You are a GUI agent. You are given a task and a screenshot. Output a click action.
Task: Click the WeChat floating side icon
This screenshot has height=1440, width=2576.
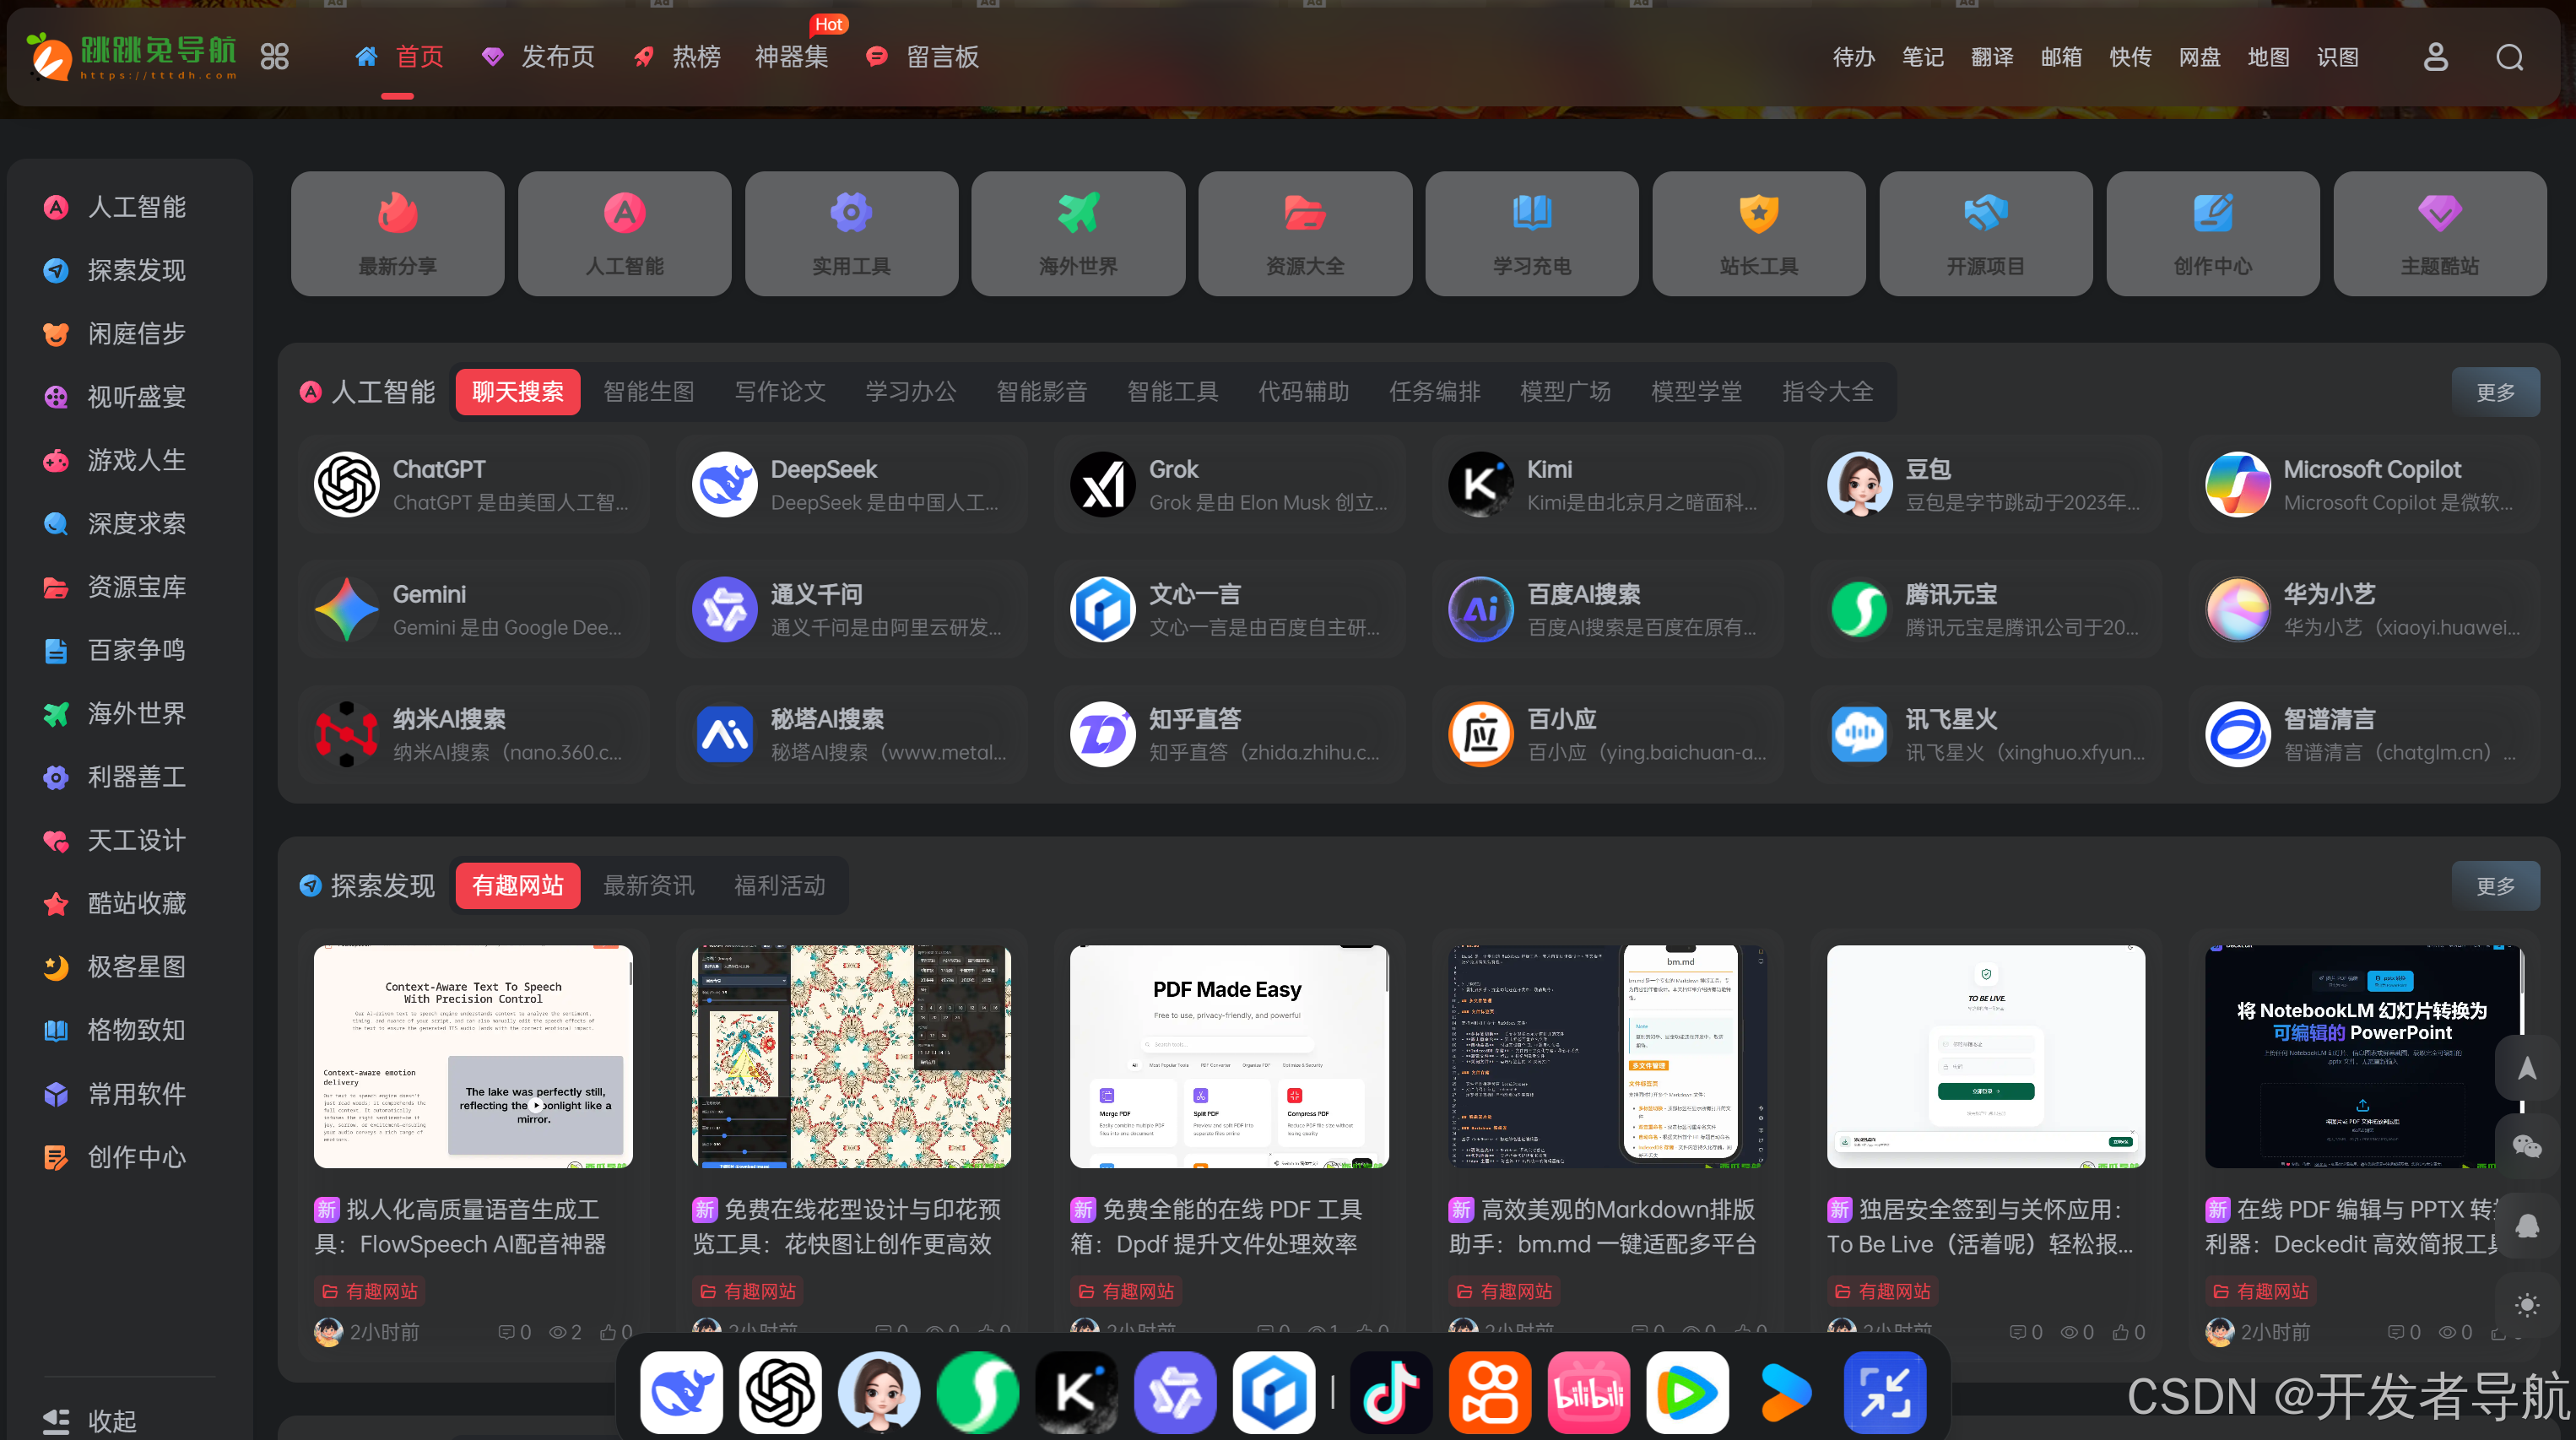click(x=2527, y=1146)
